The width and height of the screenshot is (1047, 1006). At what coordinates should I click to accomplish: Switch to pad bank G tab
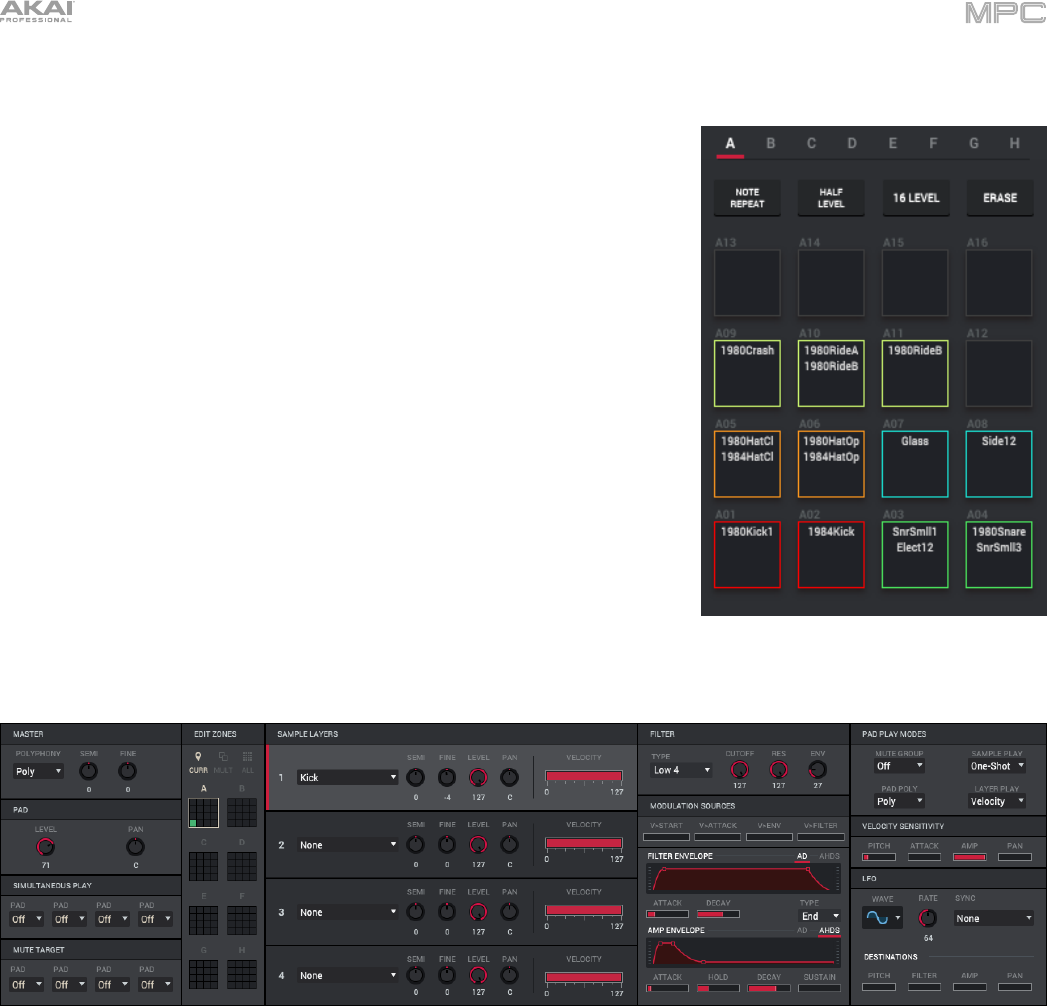(974, 143)
